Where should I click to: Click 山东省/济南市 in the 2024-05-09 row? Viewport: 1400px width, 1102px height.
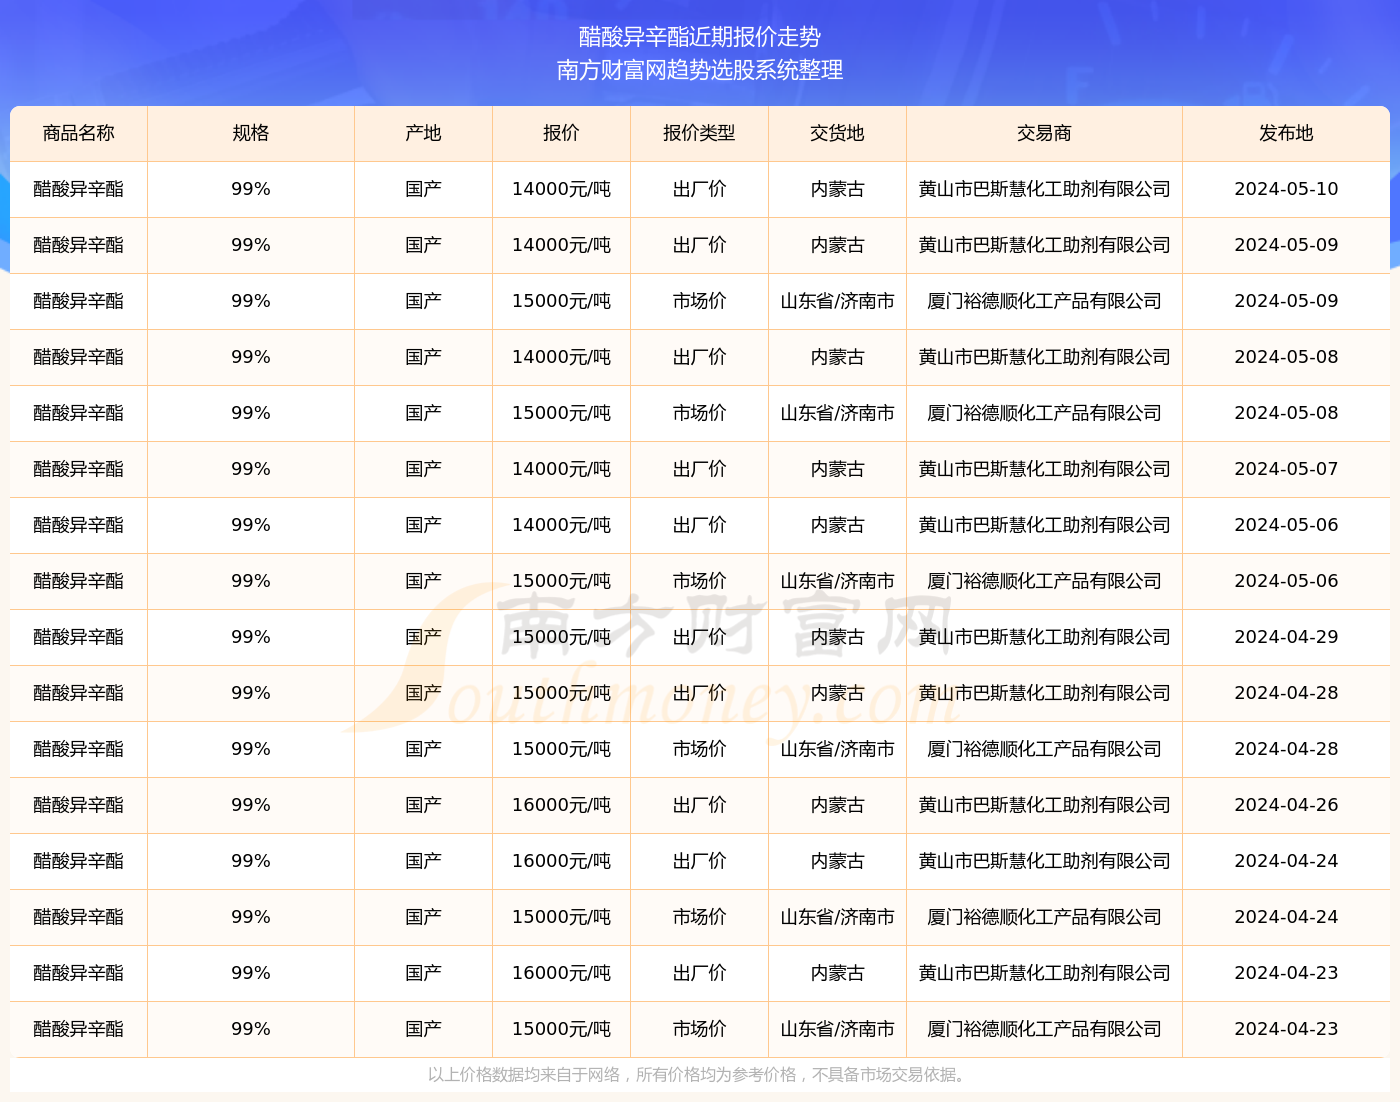837,301
